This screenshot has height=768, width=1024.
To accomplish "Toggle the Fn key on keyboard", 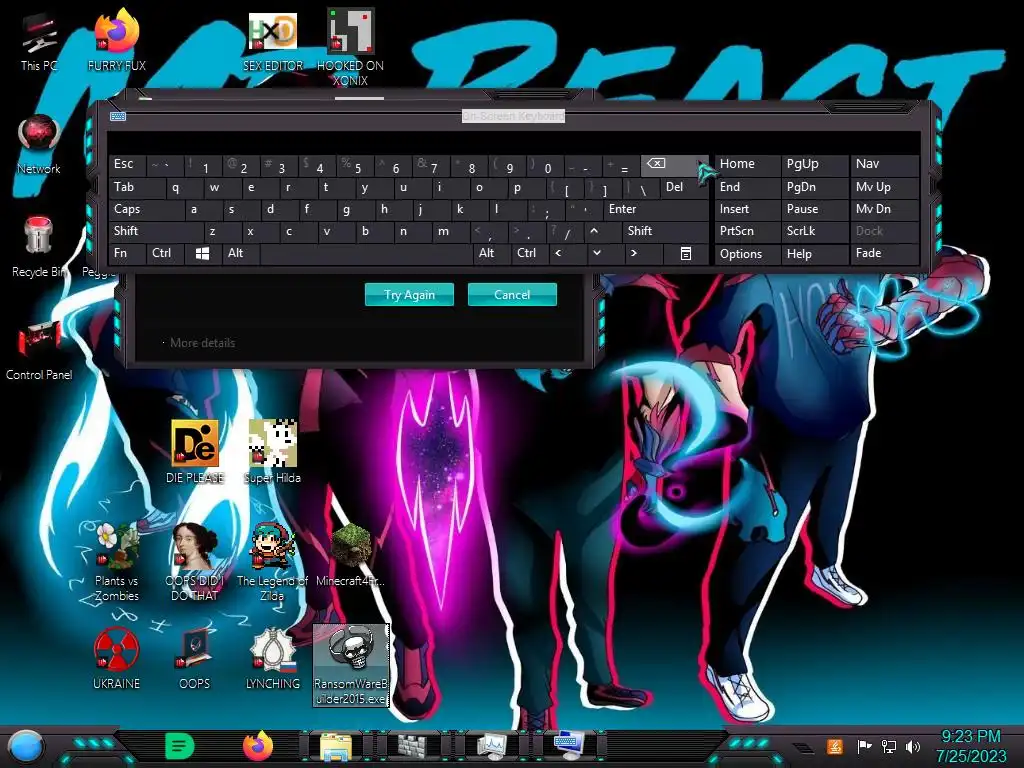I will point(127,253).
